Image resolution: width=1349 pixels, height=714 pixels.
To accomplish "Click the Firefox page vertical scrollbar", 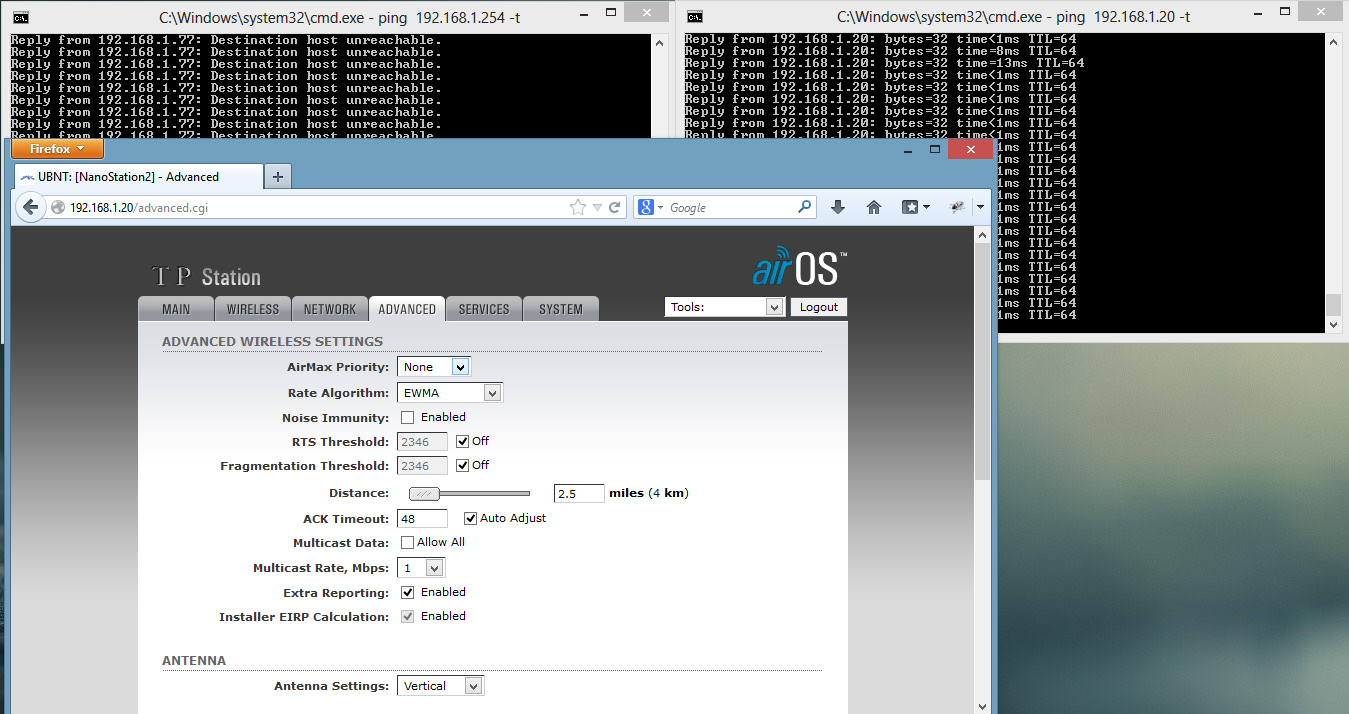I will [982, 362].
